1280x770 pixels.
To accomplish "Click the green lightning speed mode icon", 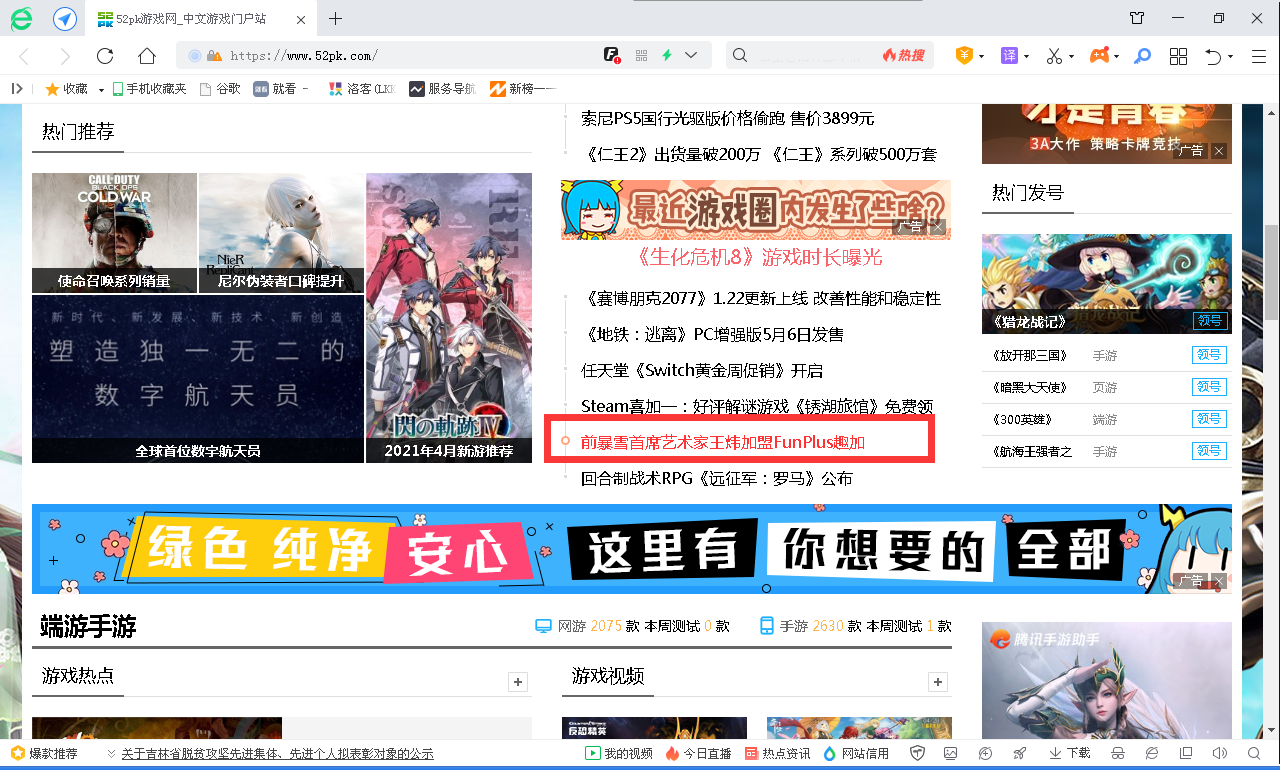I will tap(667, 56).
